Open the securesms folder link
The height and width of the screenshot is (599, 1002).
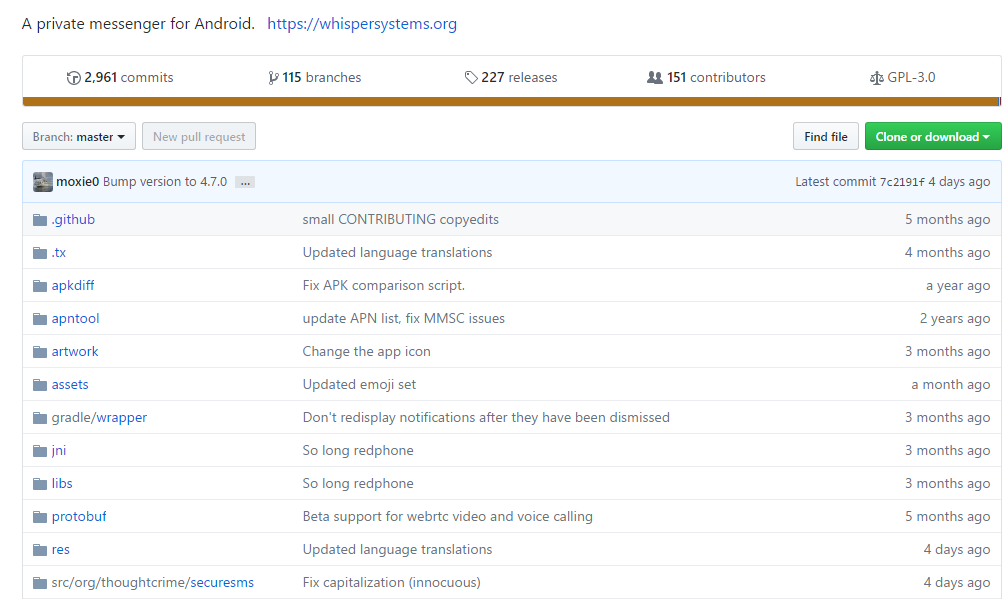point(222,583)
